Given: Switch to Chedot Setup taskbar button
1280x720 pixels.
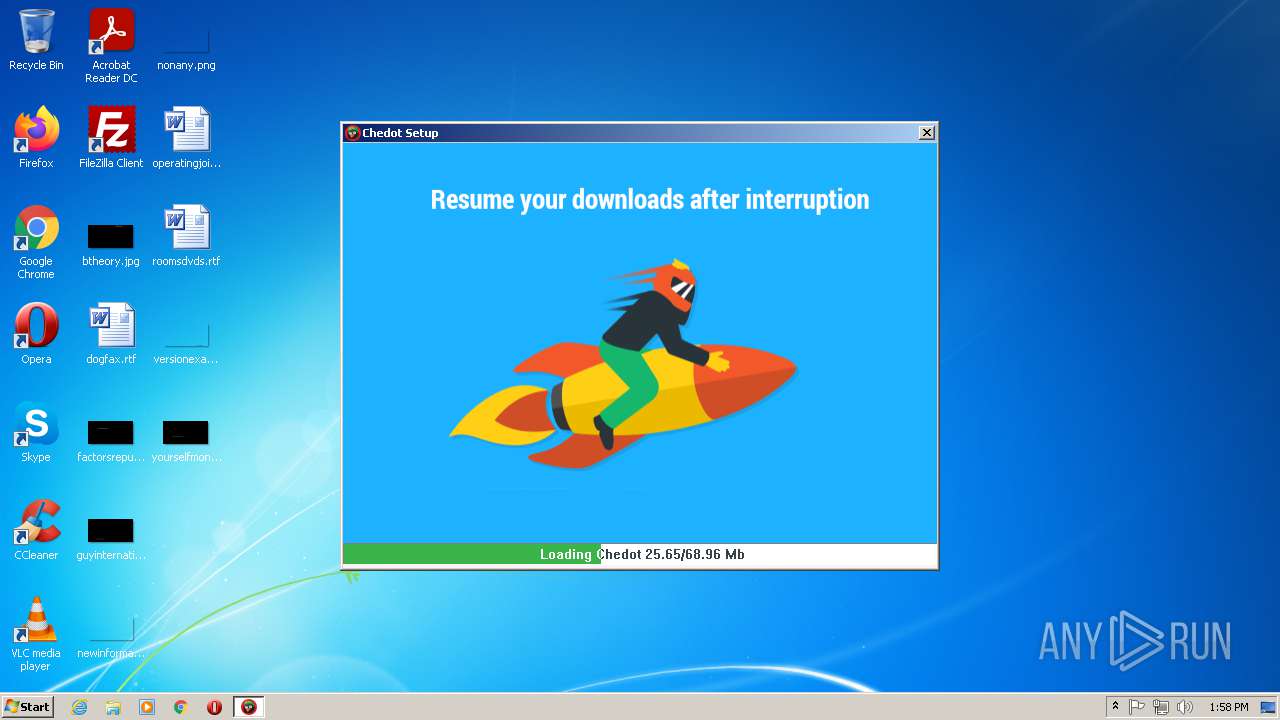Looking at the screenshot, I should click(249, 707).
